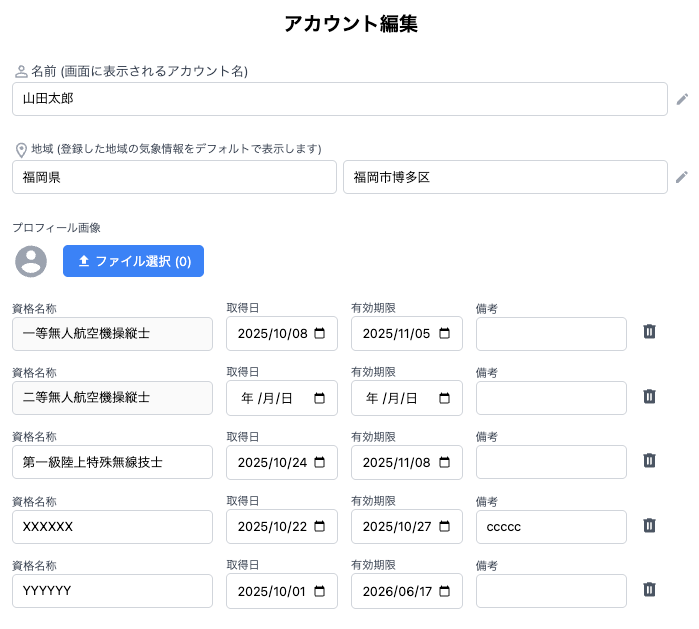Click the city field showing 福岡市博多区
Screen dimensions: 699x629
point(505,177)
